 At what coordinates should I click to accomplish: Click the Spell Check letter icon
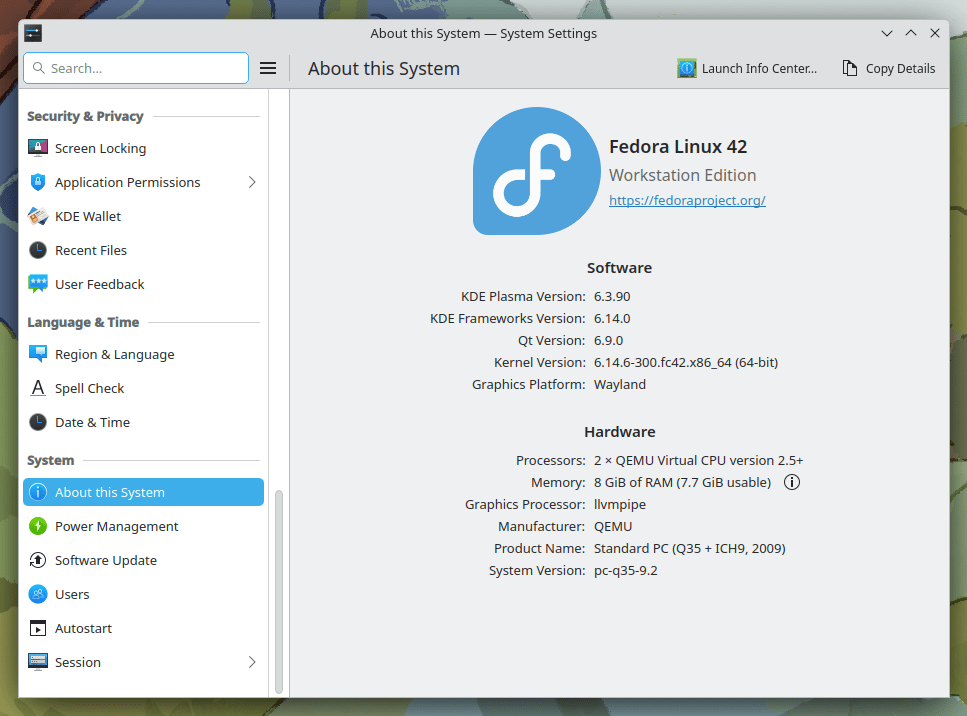[x=38, y=388]
